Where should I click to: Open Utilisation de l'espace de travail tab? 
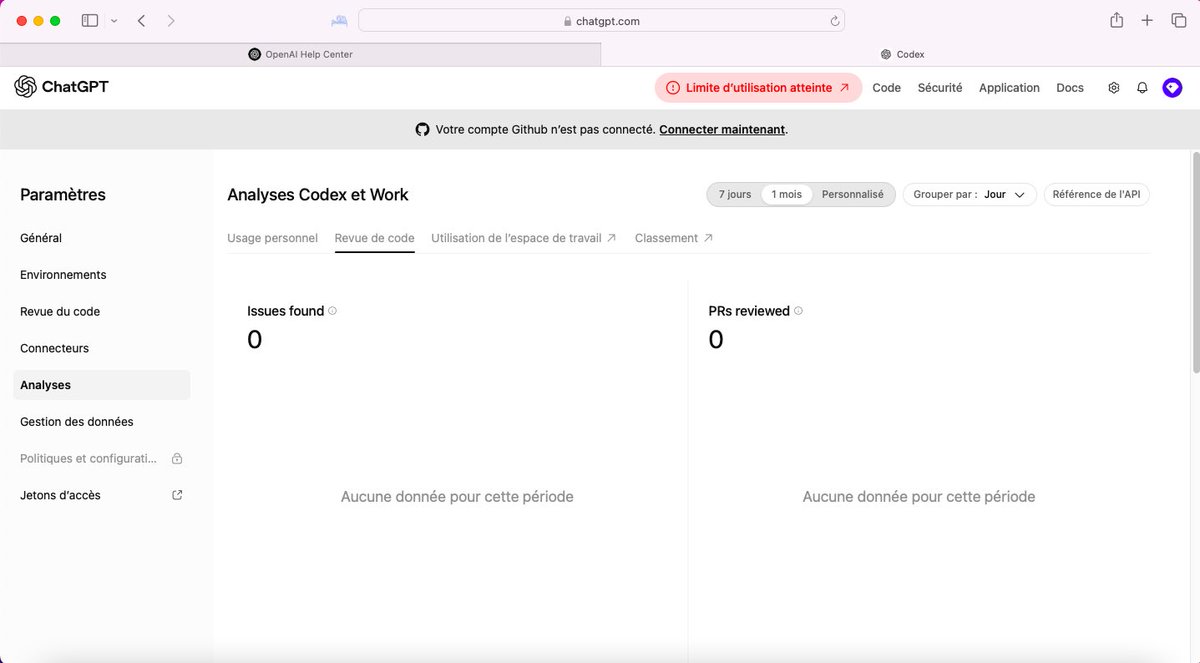coord(524,238)
